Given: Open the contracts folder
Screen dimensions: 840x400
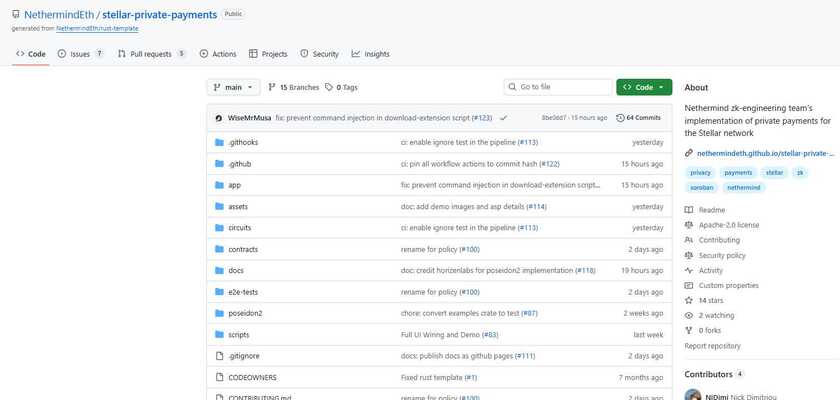Looking at the screenshot, I should pos(242,249).
